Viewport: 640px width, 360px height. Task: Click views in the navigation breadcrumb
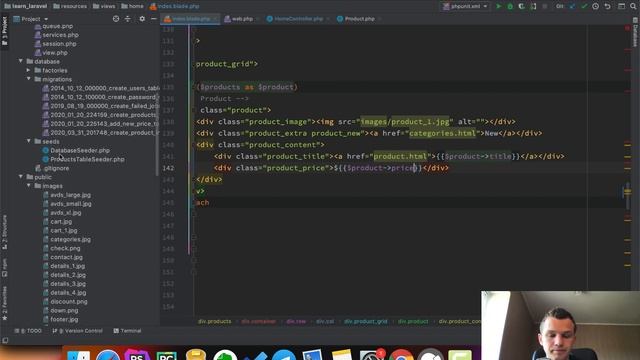104,6
